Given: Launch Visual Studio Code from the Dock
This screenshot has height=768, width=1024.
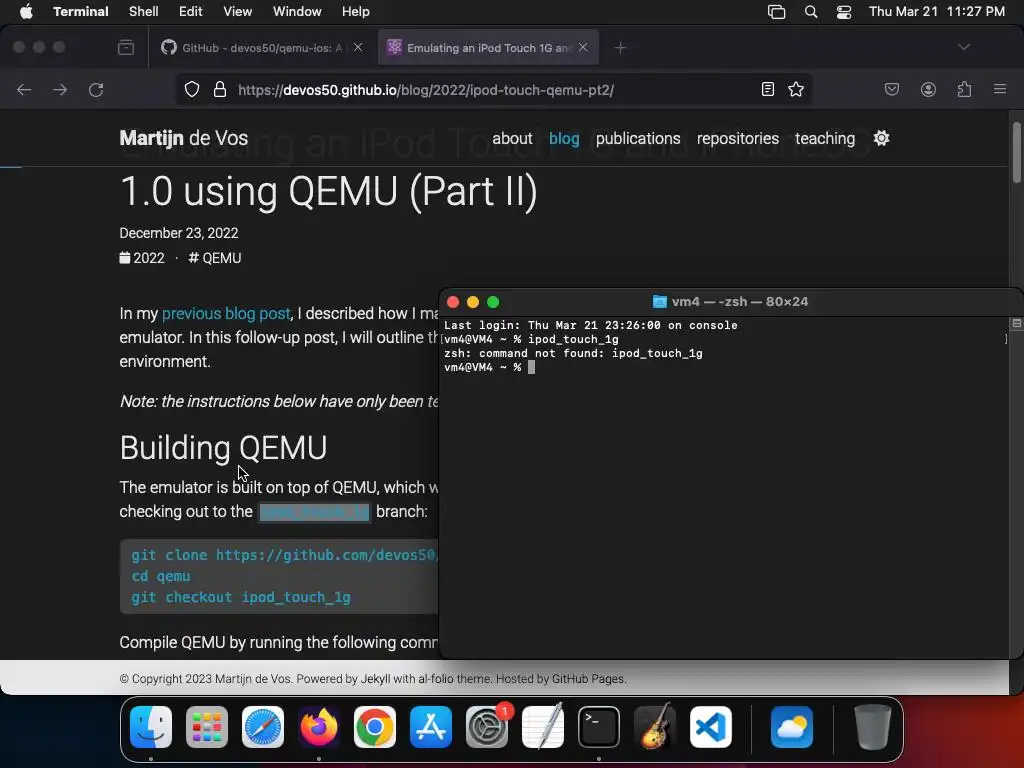Looking at the screenshot, I should tap(711, 727).
